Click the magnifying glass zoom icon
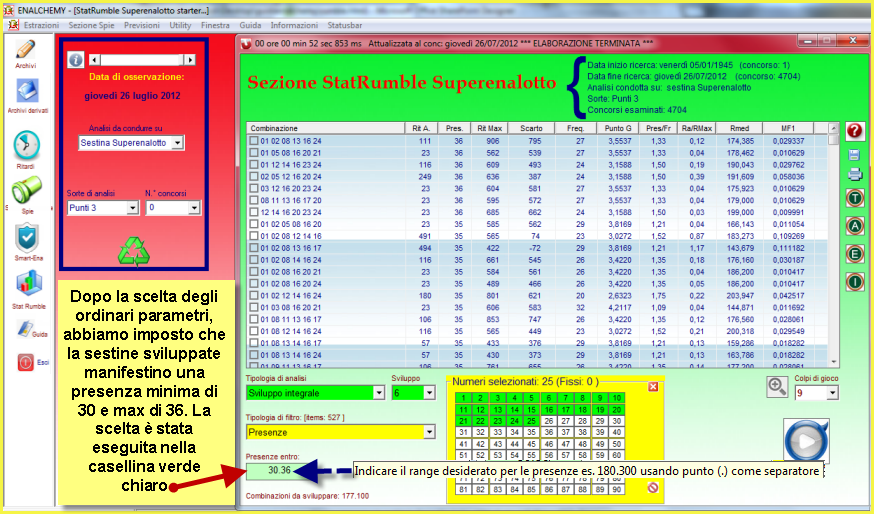The width and height of the screenshot is (874, 514). pyautogui.click(x=777, y=387)
